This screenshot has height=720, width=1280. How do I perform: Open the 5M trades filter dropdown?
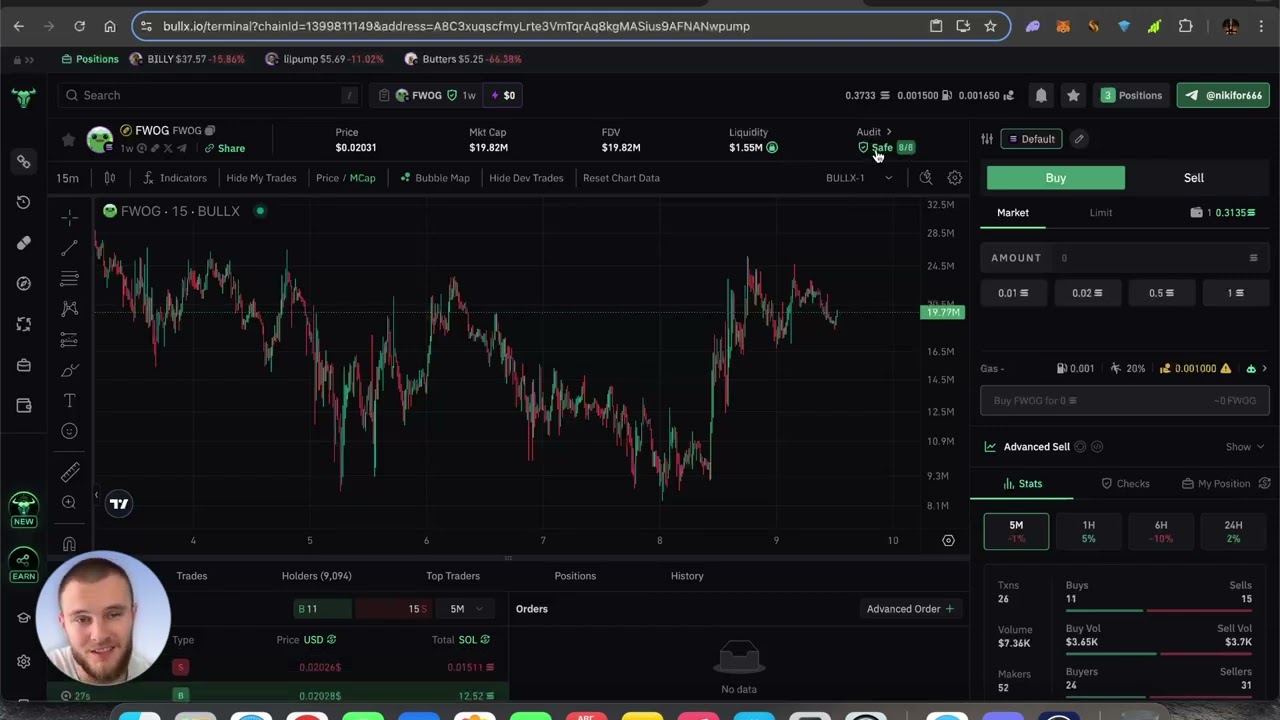pyautogui.click(x=465, y=609)
